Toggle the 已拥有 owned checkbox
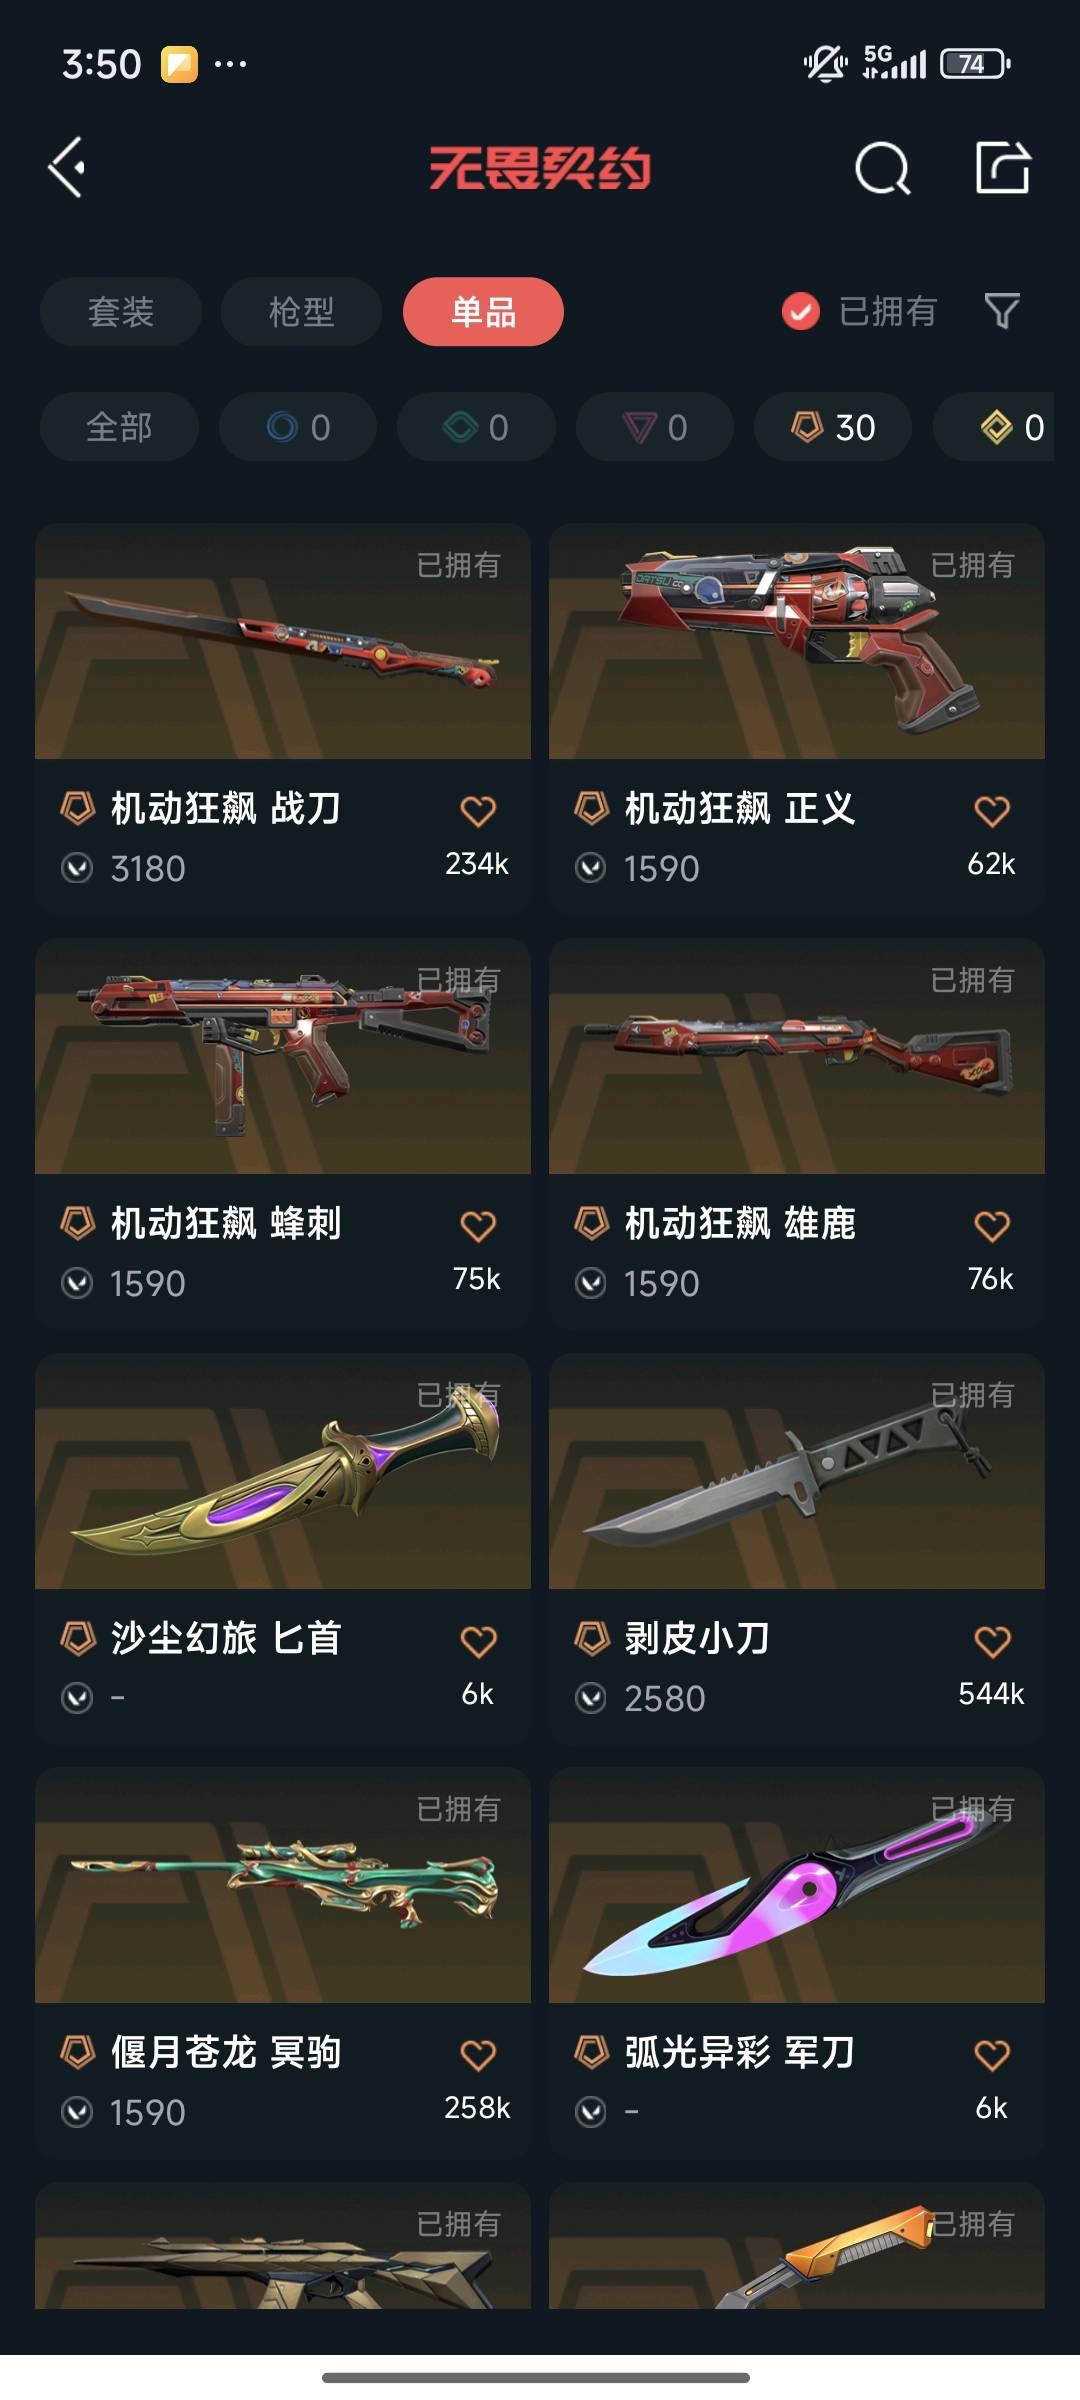The height and width of the screenshot is (2400, 1080). 801,311
